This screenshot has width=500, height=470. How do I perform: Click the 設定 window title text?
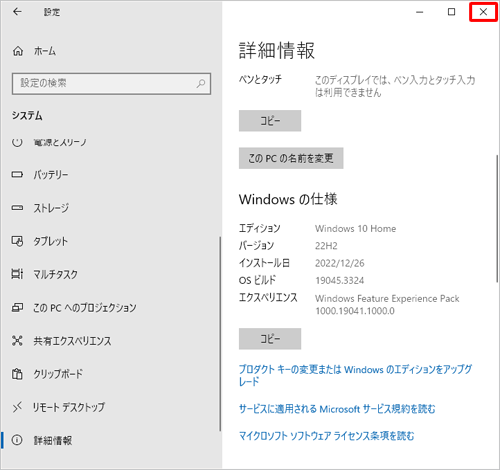pyautogui.click(x=52, y=12)
